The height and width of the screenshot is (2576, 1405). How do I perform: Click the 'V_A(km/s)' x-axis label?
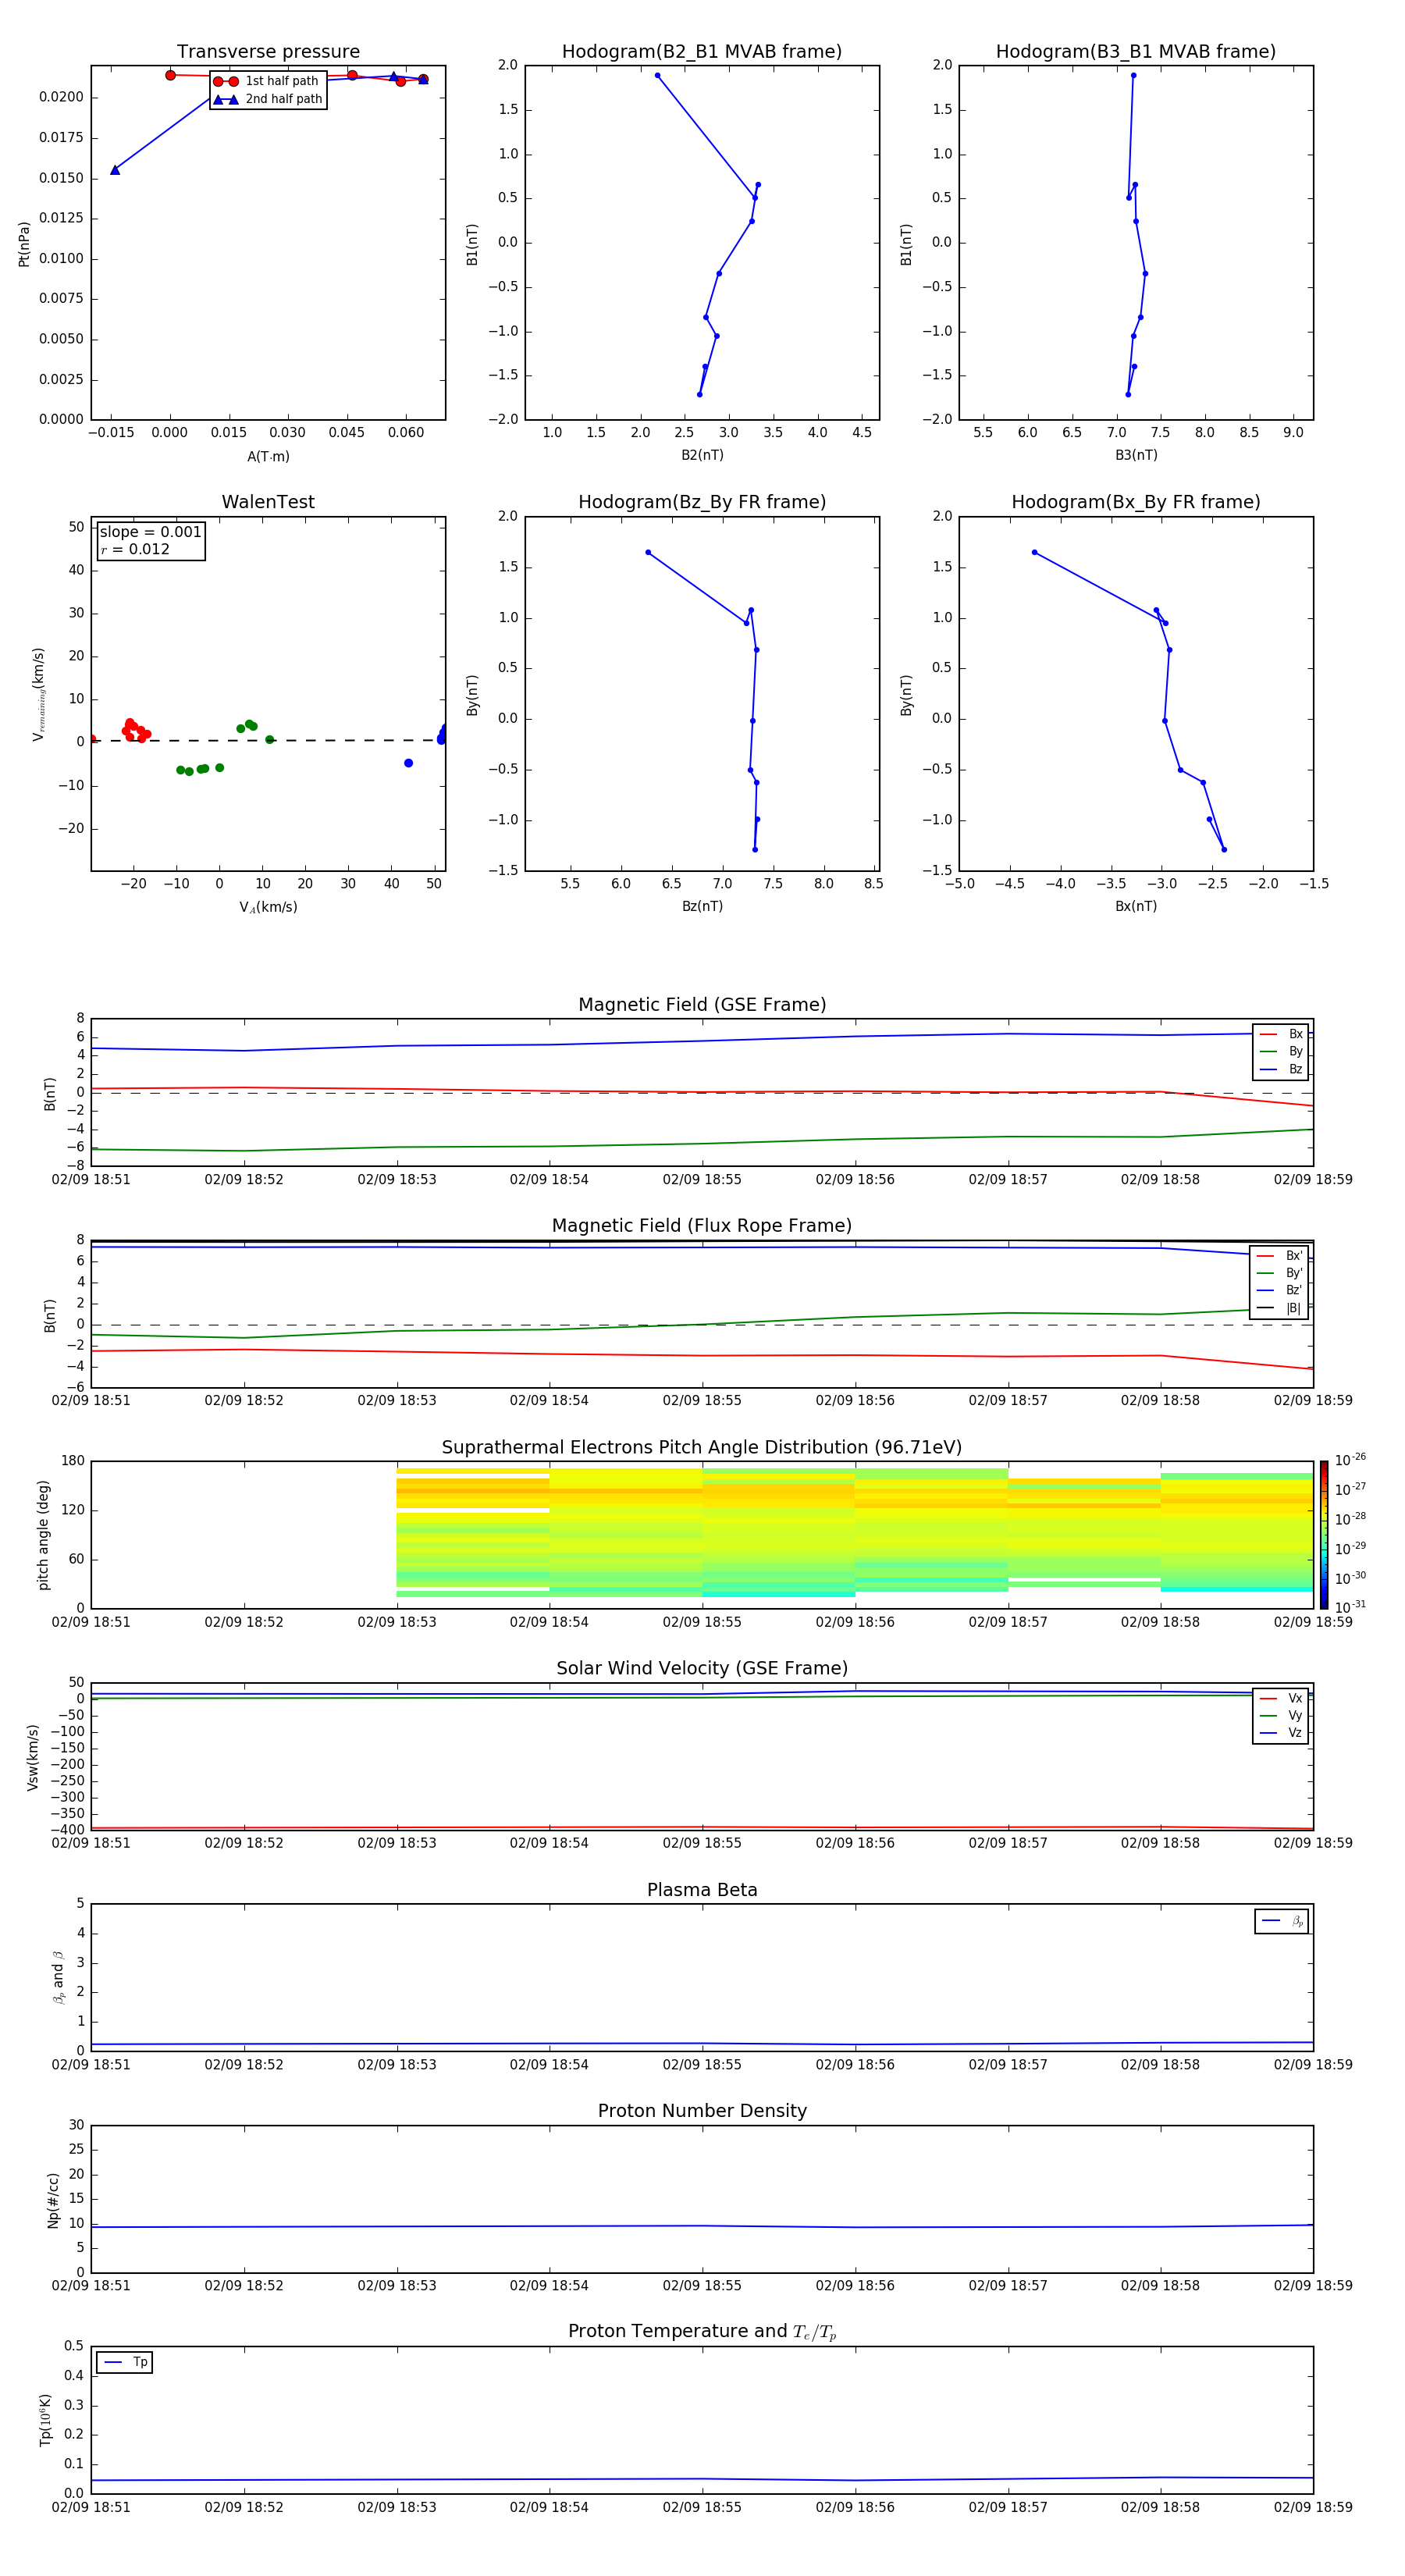[x=268, y=907]
